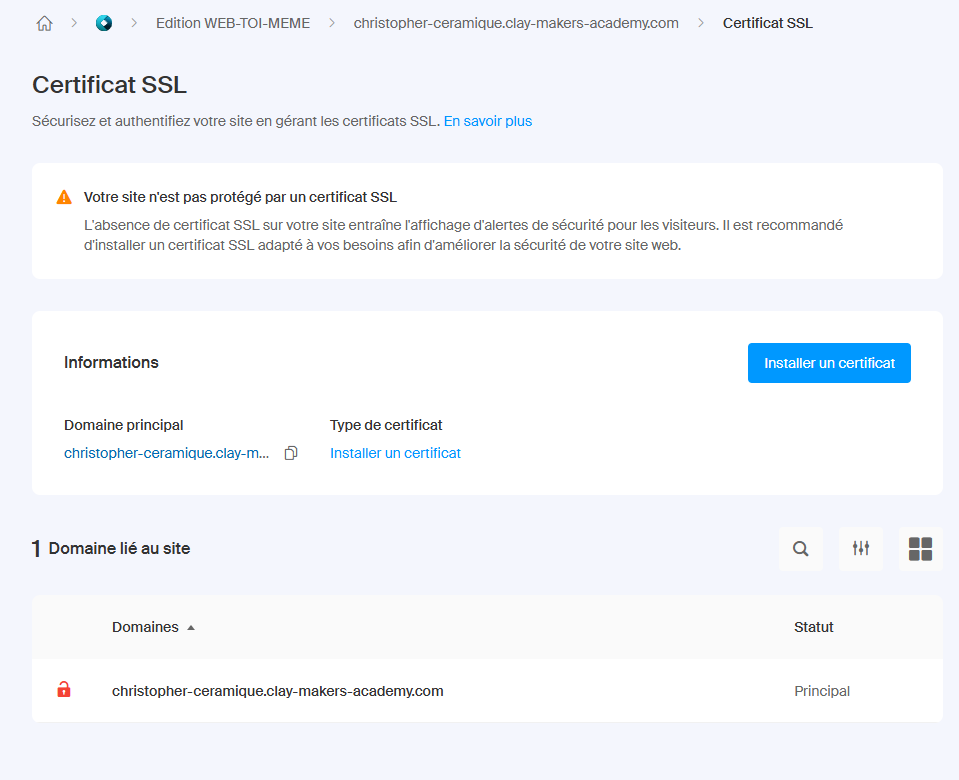
Task: Sort using the arrow beside Domaines
Action: tap(191, 628)
